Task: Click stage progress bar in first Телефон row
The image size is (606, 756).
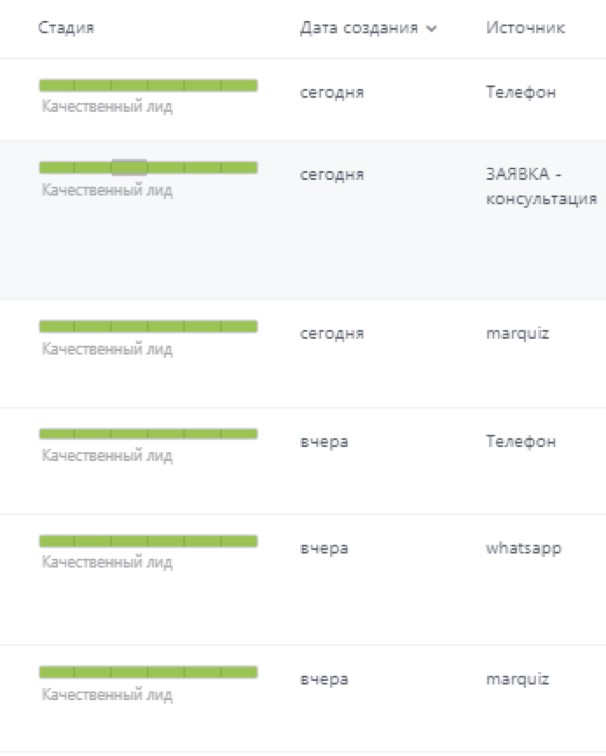Action: point(148,86)
